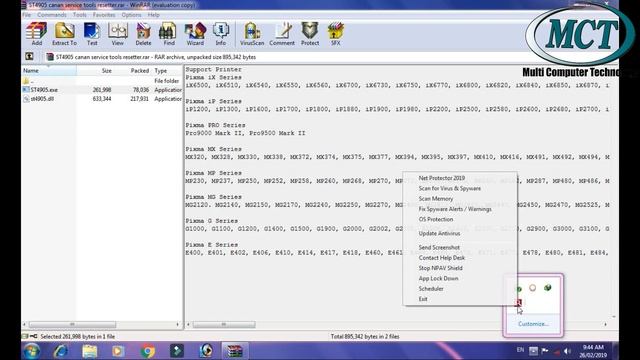Open Internet Explorer from taskbar
Viewport: 640px width, 360px height.
point(61,351)
